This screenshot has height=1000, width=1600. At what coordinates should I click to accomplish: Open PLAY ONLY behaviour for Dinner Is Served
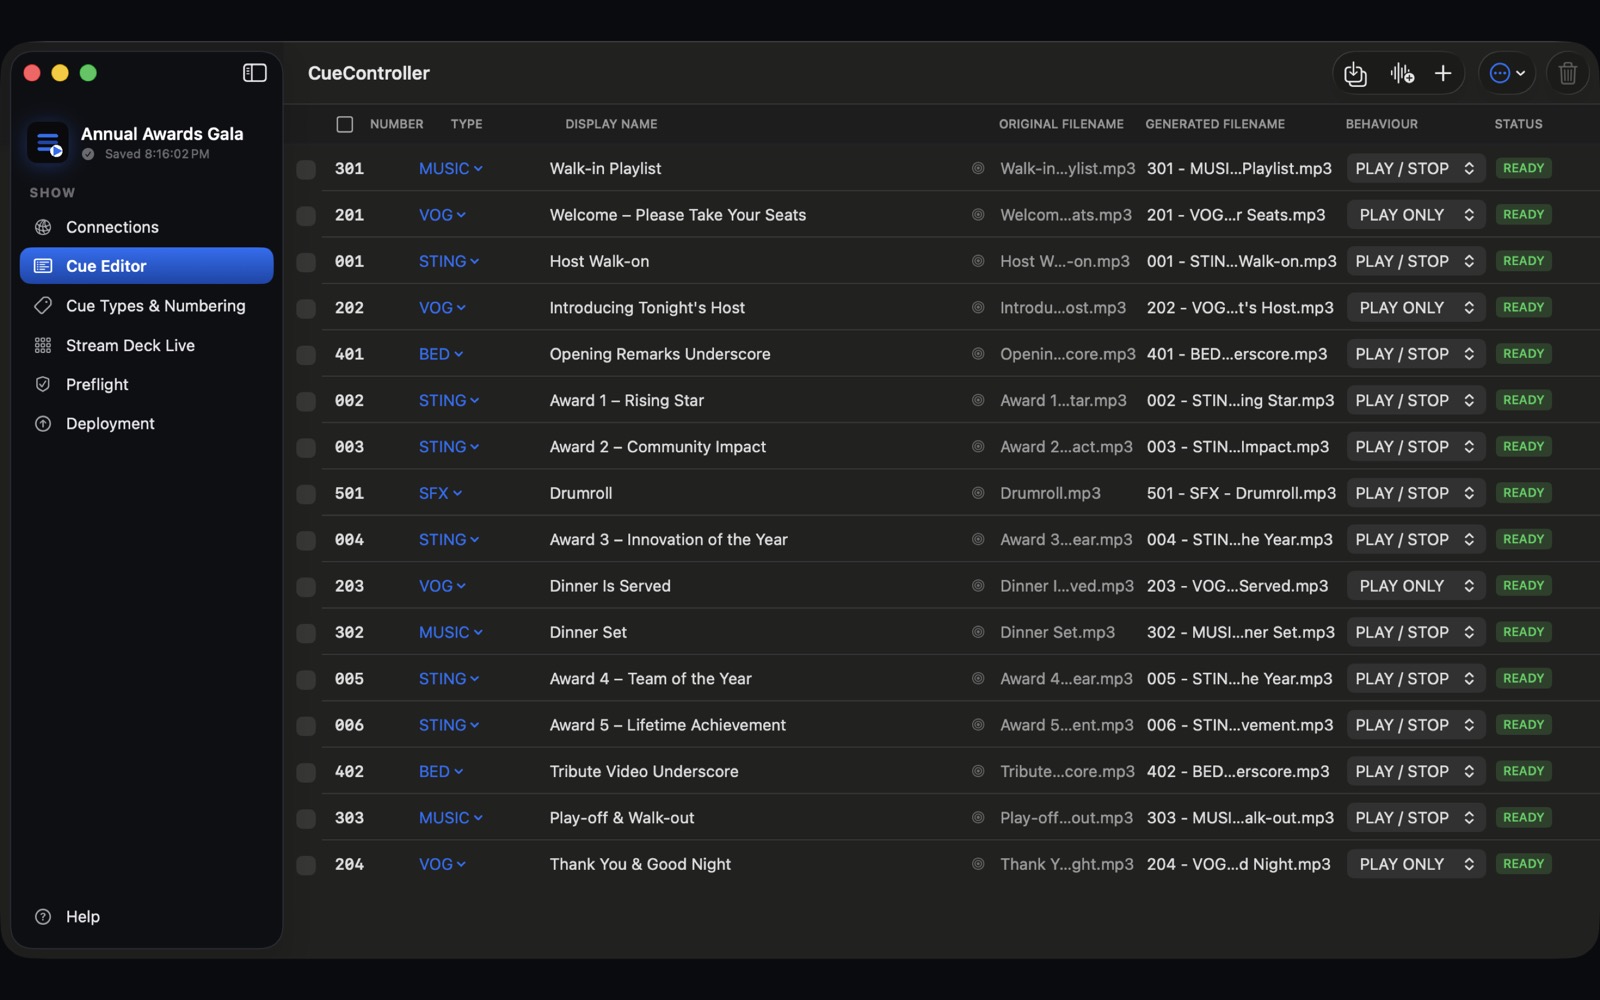[x=1415, y=586]
